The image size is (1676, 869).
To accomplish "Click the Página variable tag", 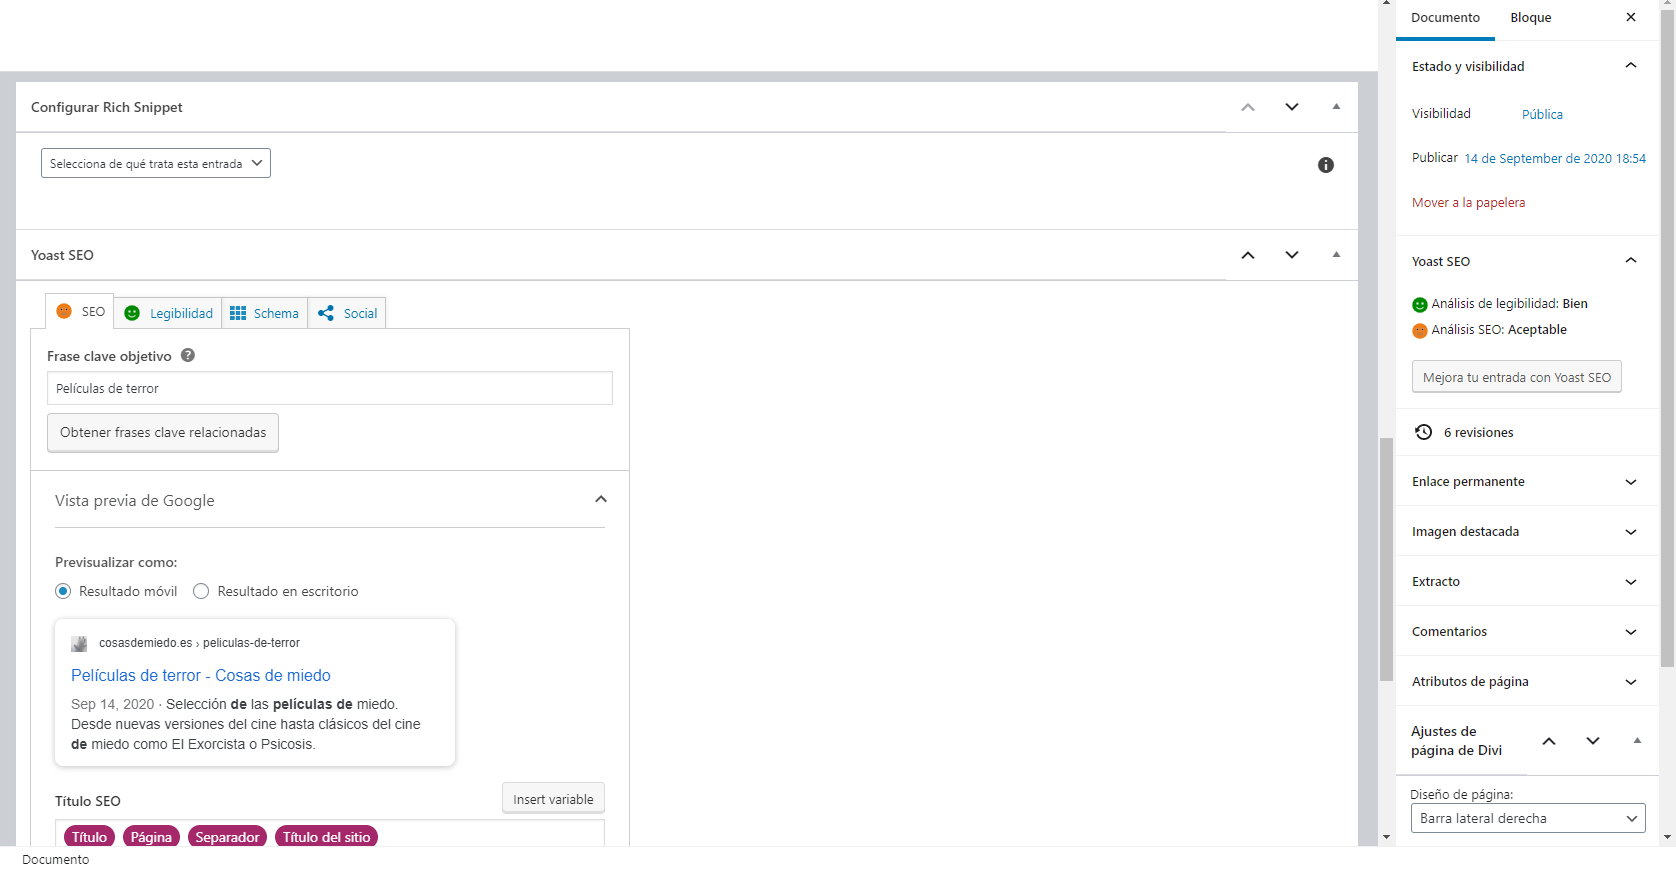I will click(x=151, y=837).
